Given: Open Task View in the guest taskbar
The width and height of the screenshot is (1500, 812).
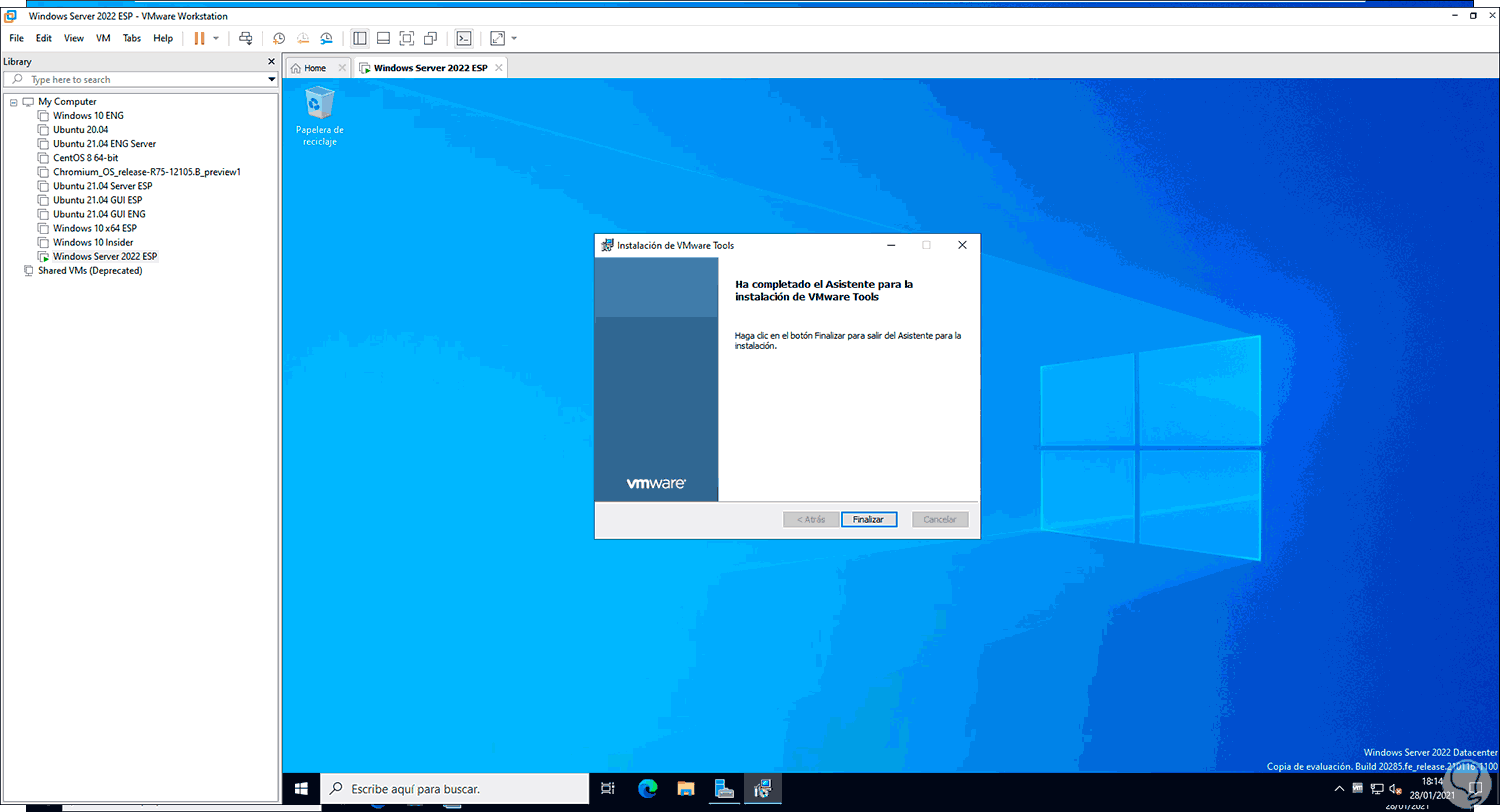Looking at the screenshot, I should coord(608,789).
